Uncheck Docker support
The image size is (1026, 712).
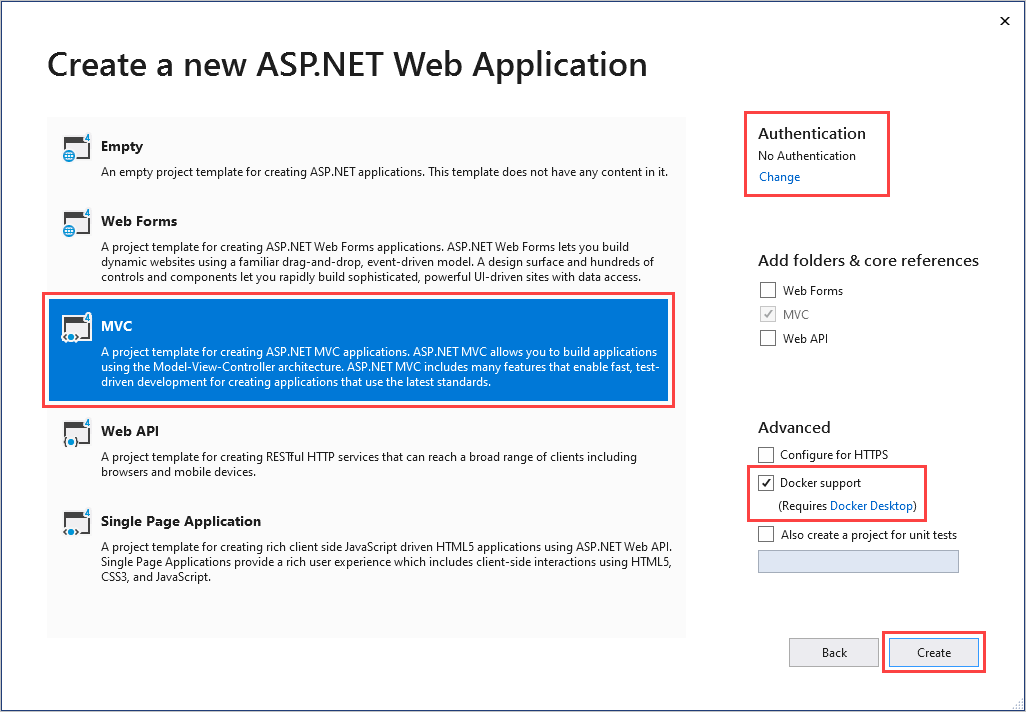coord(766,482)
